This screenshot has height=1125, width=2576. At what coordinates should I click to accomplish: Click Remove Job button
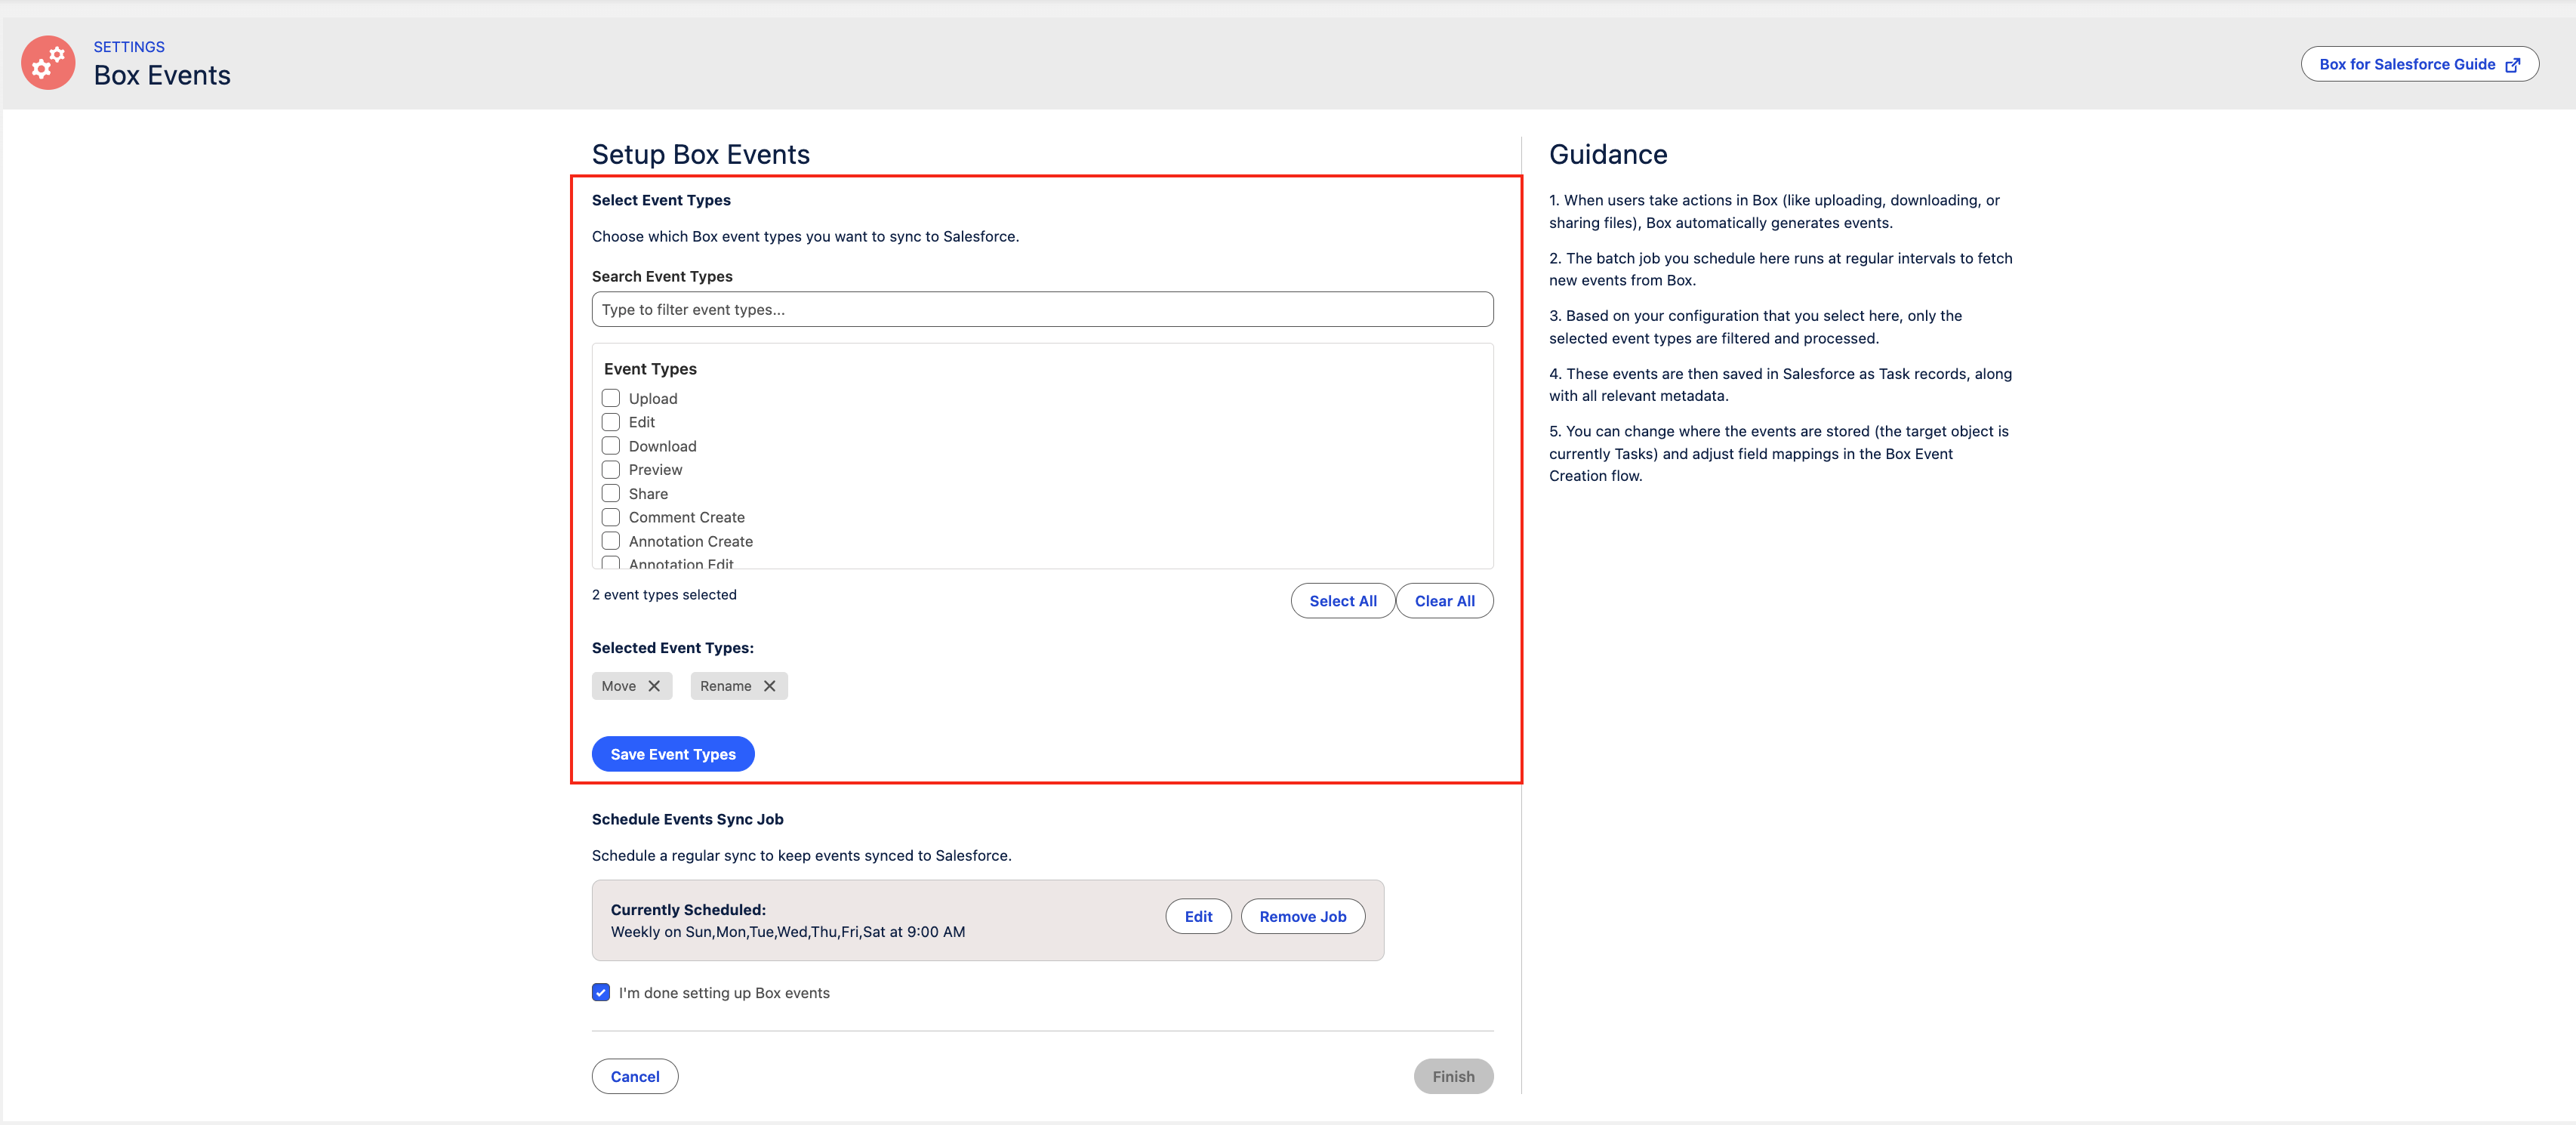coord(1302,916)
